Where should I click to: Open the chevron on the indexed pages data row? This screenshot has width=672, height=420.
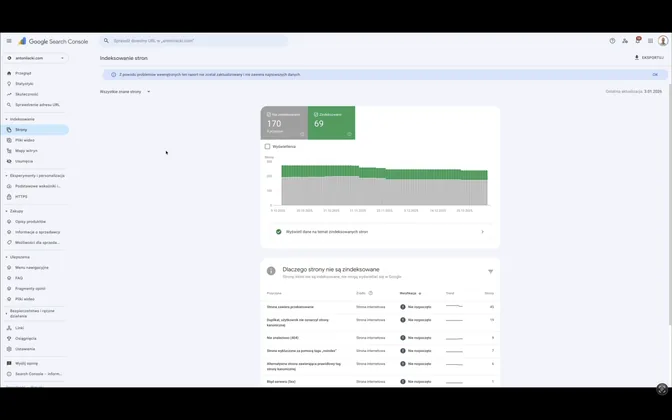tap(482, 232)
